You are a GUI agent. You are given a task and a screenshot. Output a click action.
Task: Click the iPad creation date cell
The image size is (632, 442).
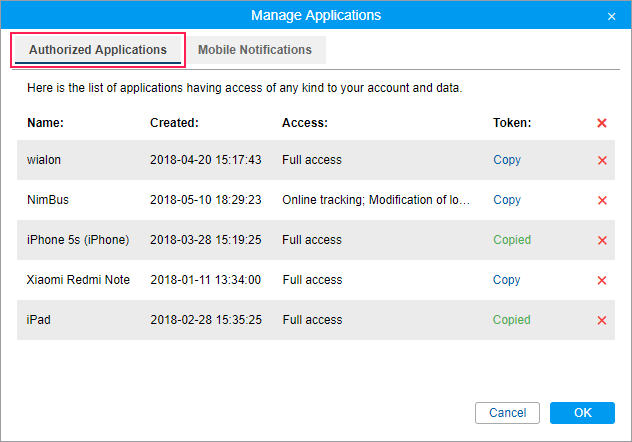pyautogui.click(x=206, y=320)
